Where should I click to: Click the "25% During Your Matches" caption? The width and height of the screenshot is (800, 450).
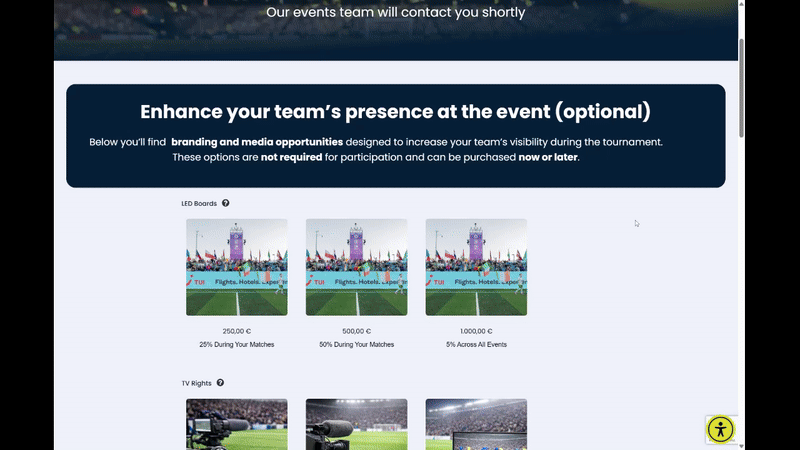(x=237, y=345)
